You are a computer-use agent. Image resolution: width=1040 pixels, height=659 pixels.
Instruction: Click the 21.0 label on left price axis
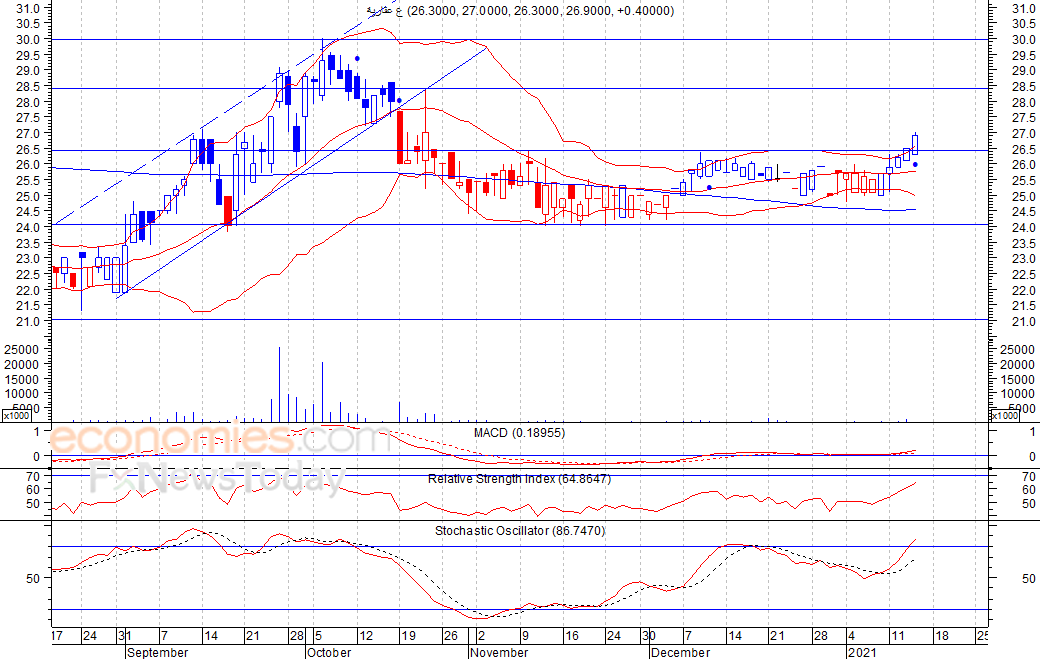point(28,322)
